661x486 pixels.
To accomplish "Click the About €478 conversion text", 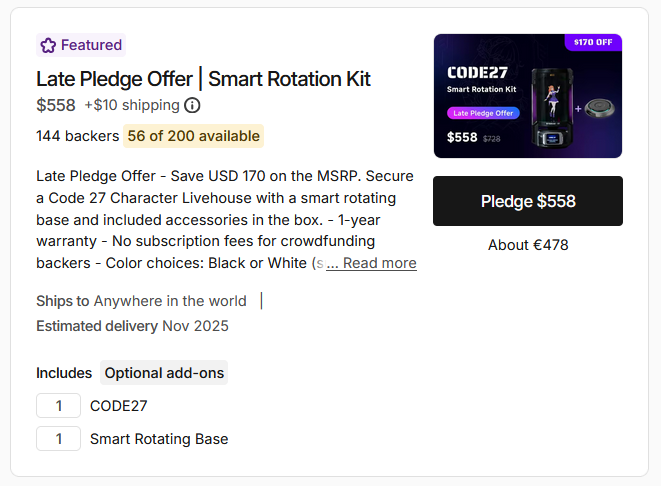I will coord(528,245).
